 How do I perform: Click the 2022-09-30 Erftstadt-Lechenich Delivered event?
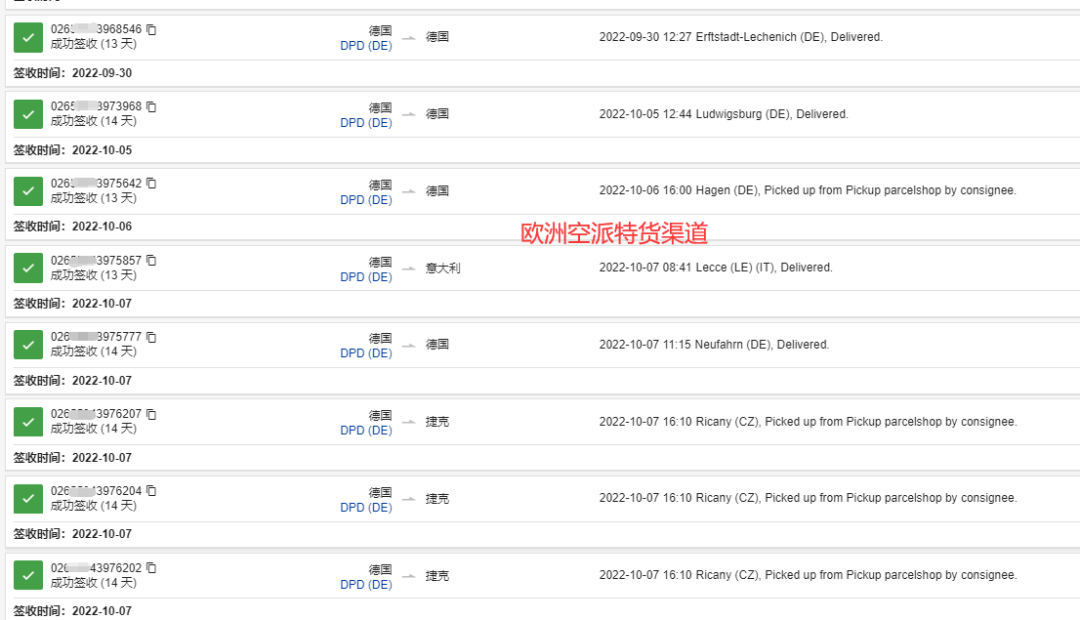coord(740,37)
